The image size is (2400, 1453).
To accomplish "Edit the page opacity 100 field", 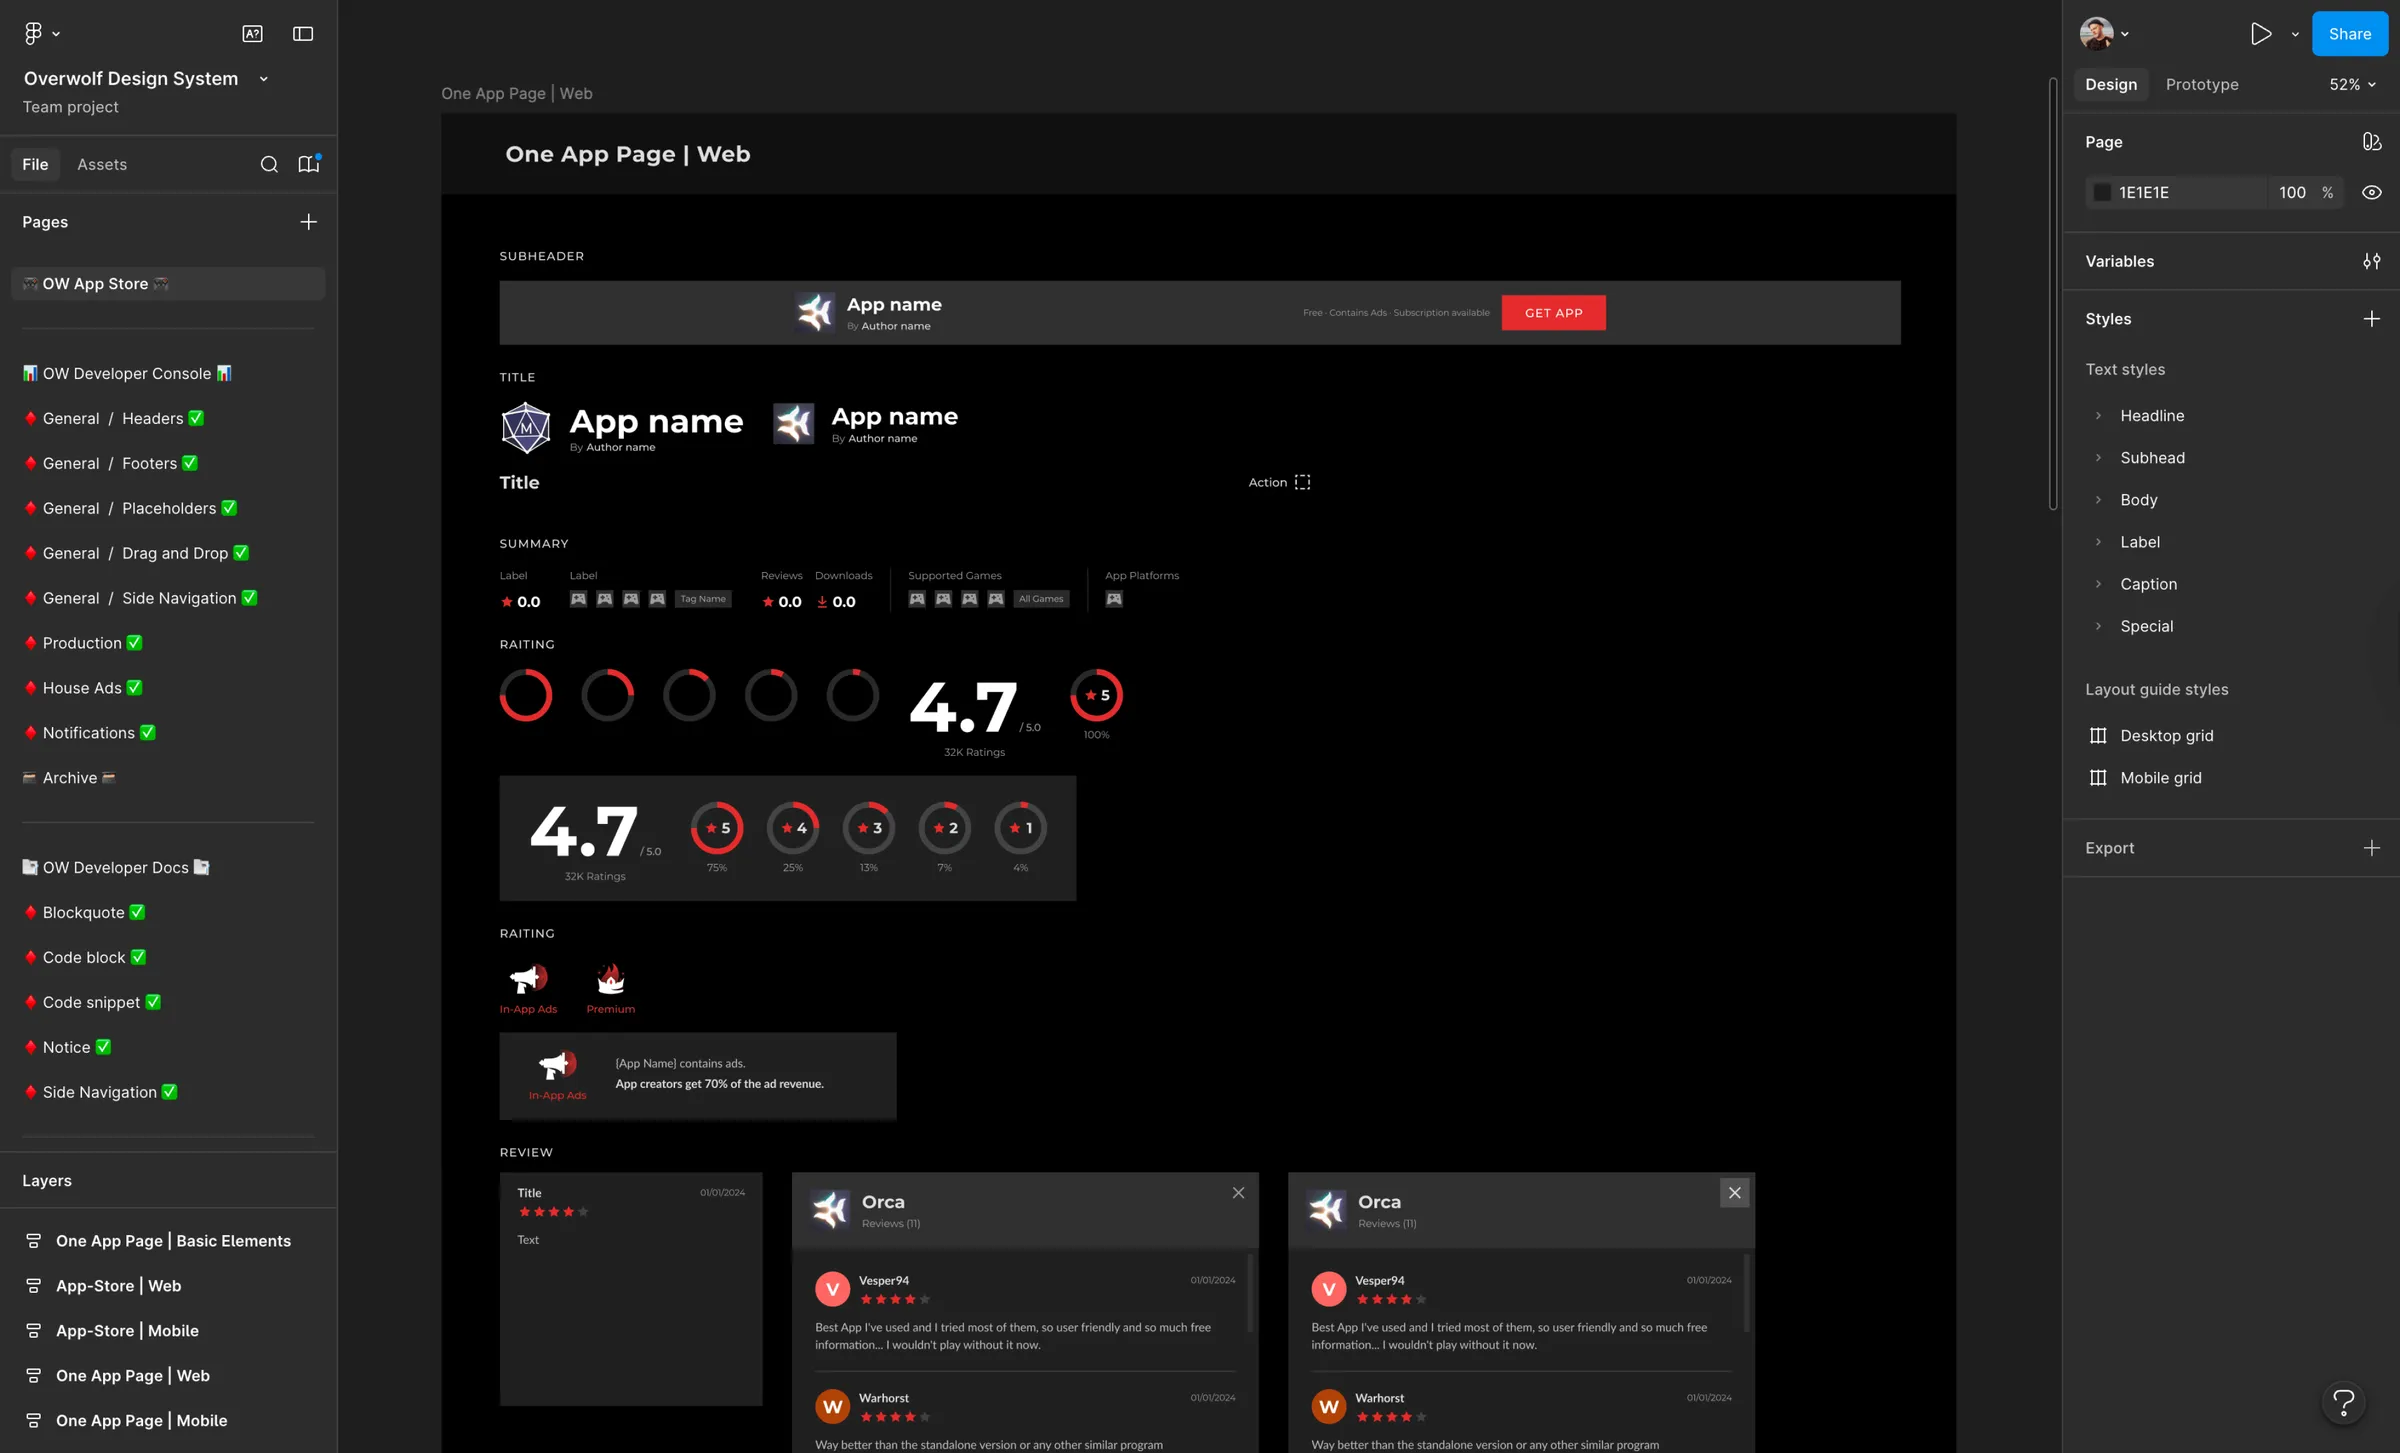I will pos(2292,193).
